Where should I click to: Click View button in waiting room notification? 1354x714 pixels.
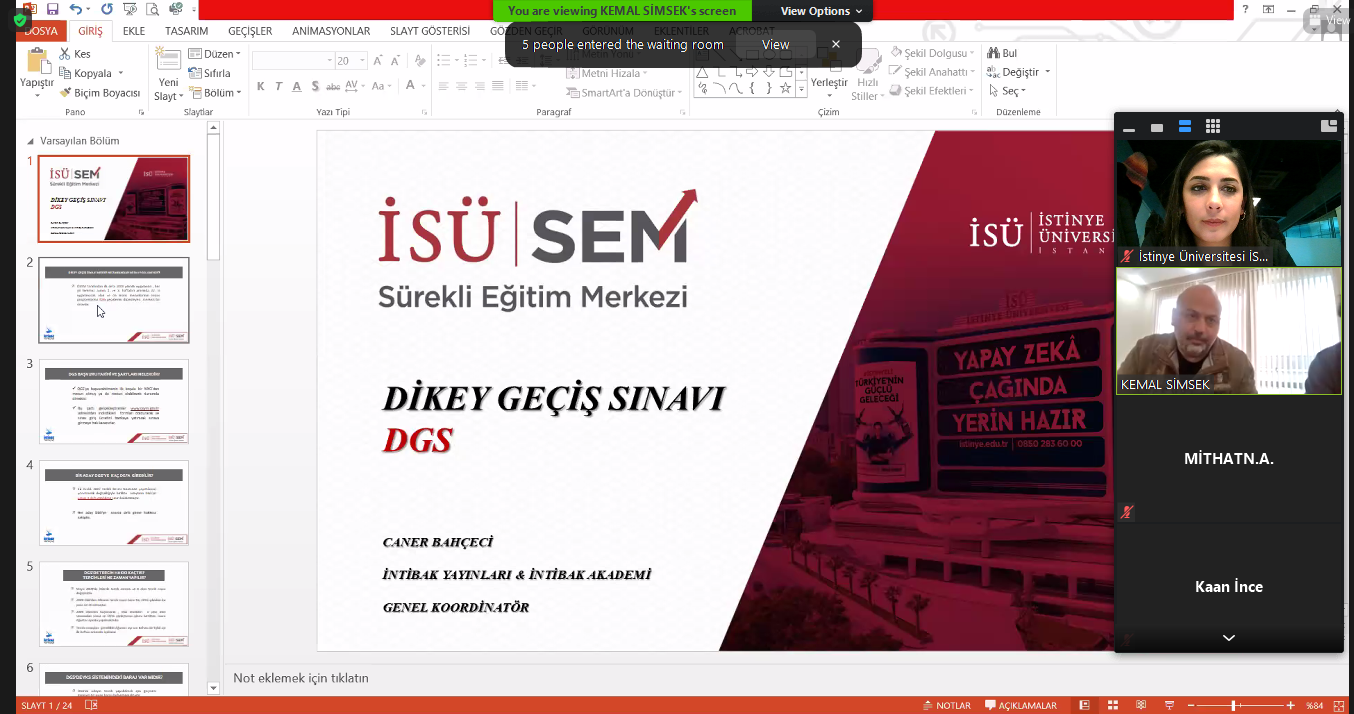pos(775,44)
